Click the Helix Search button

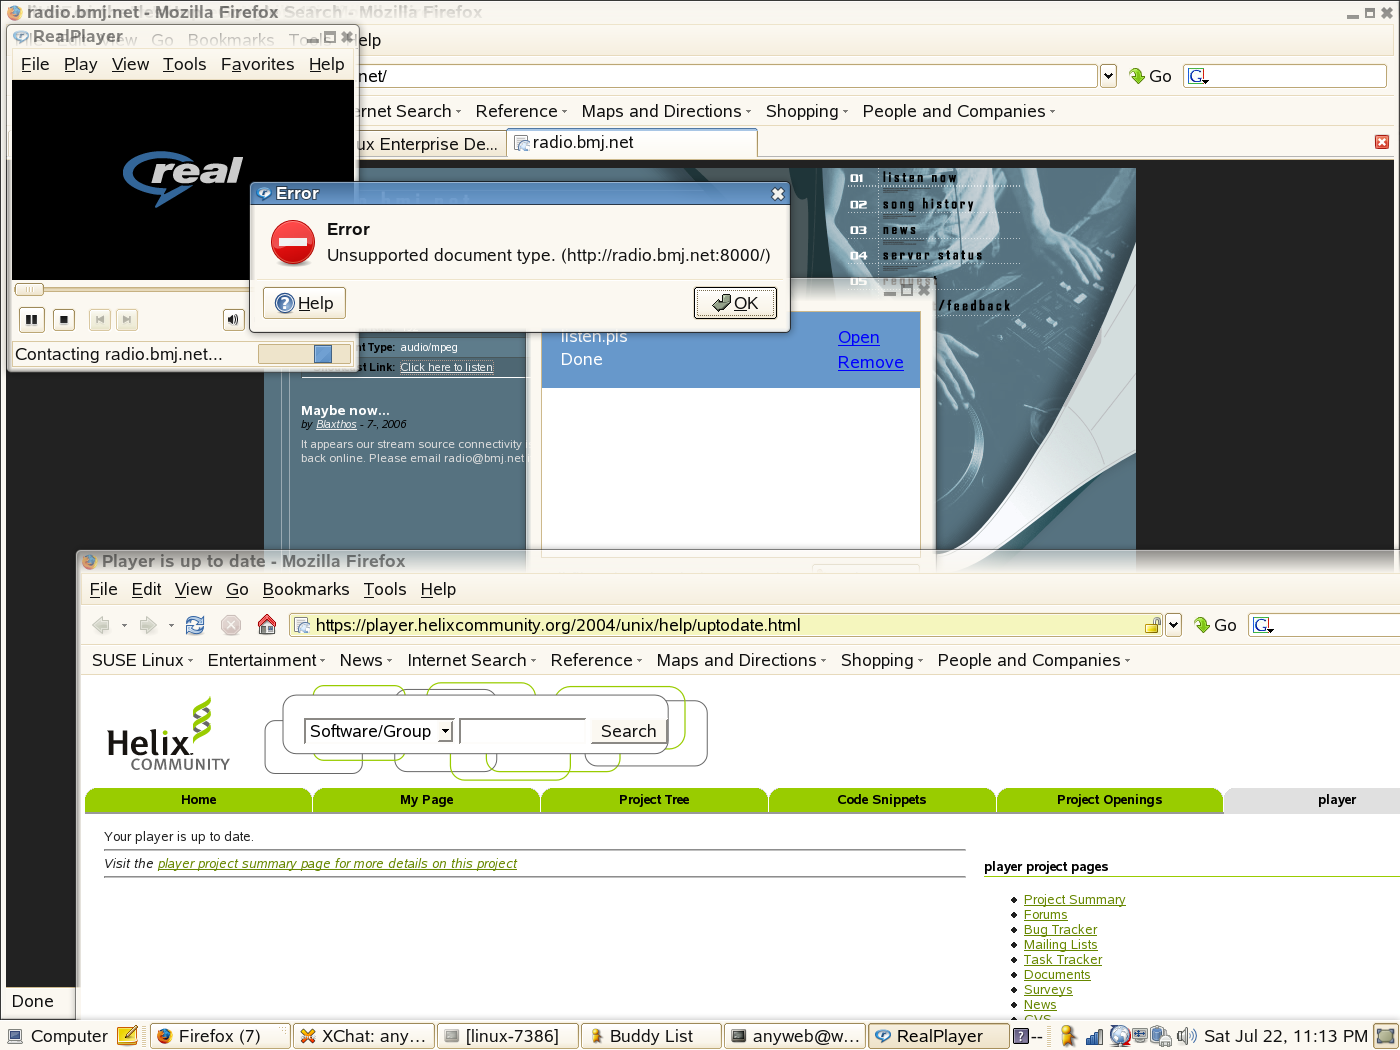(628, 731)
